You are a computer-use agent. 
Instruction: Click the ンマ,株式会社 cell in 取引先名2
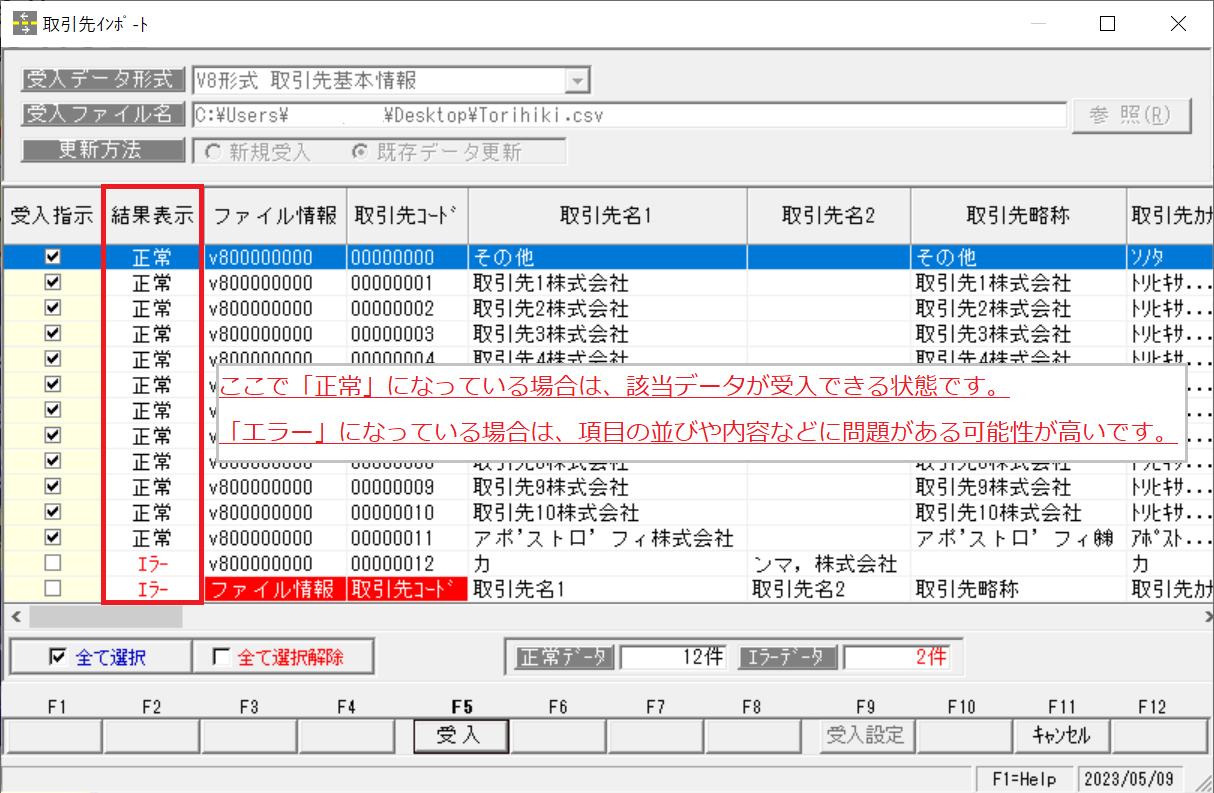pos(829,564)
